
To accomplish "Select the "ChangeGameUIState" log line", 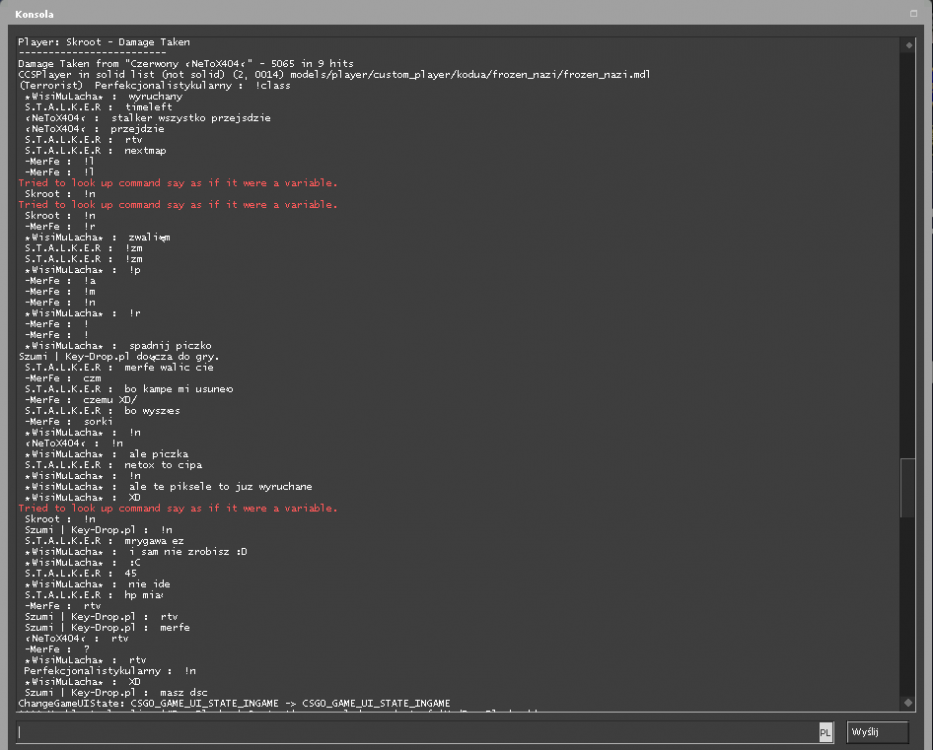I will pos(234,704).
